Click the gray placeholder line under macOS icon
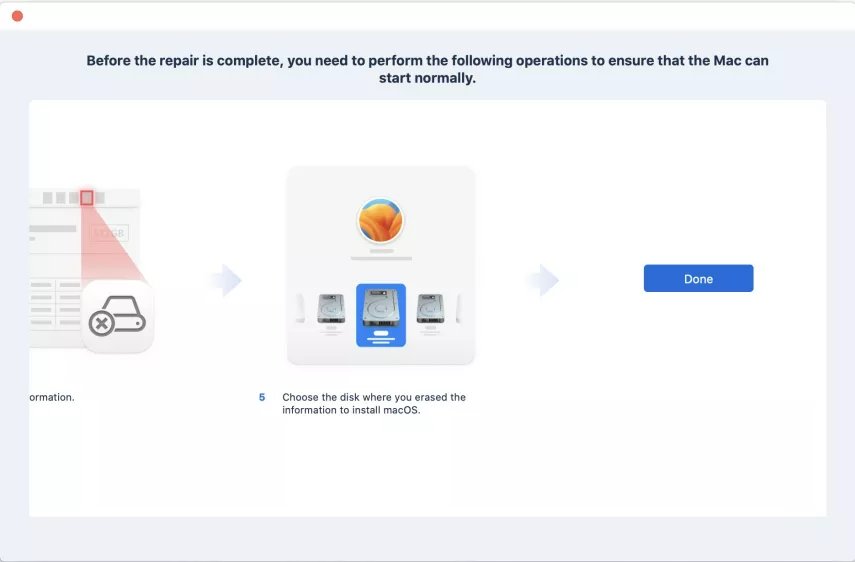The height and width of the screenshot is (562, 855). pos(381,258)
